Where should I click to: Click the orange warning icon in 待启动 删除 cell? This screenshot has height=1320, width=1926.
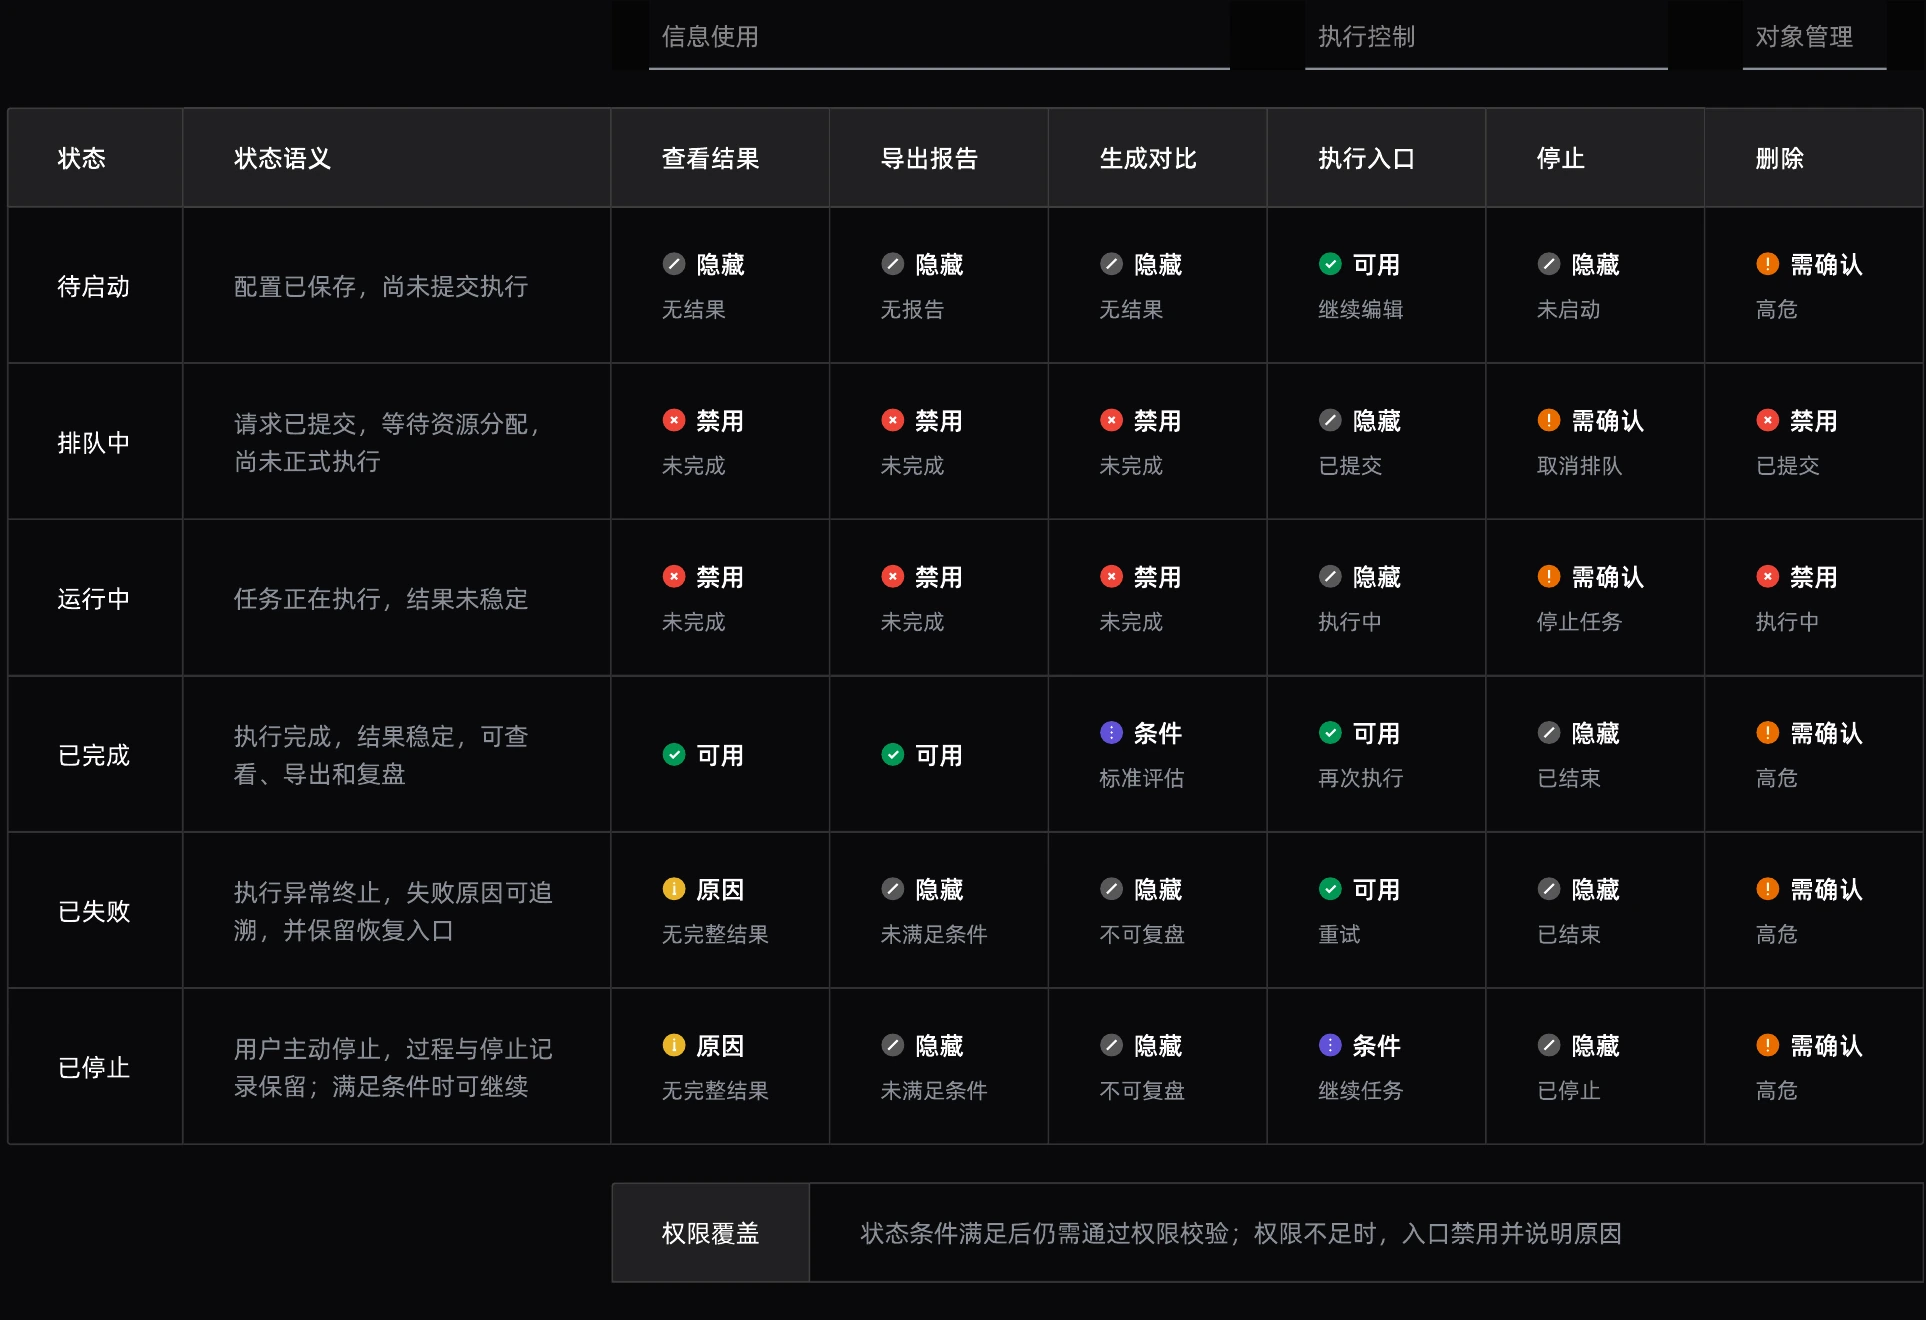pos(1768,264)
